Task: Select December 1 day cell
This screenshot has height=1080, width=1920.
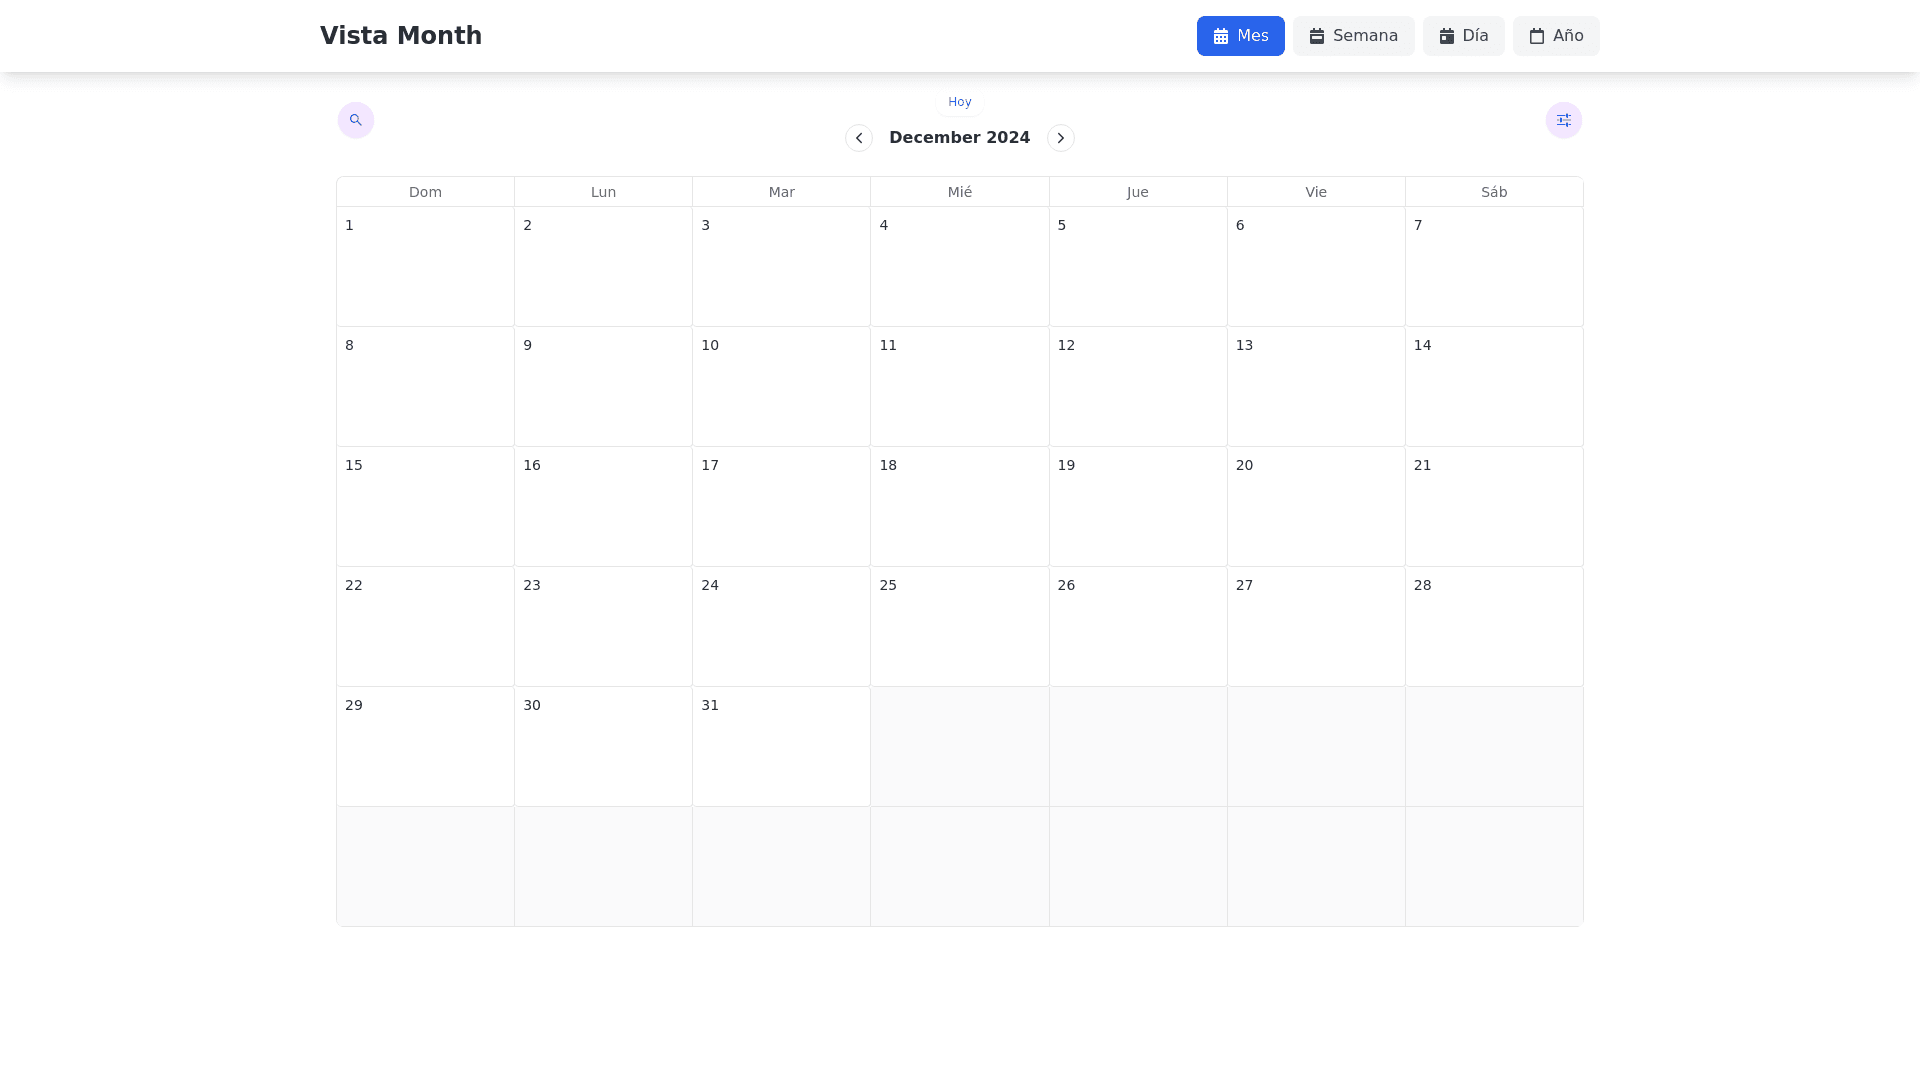Action: 425,266
